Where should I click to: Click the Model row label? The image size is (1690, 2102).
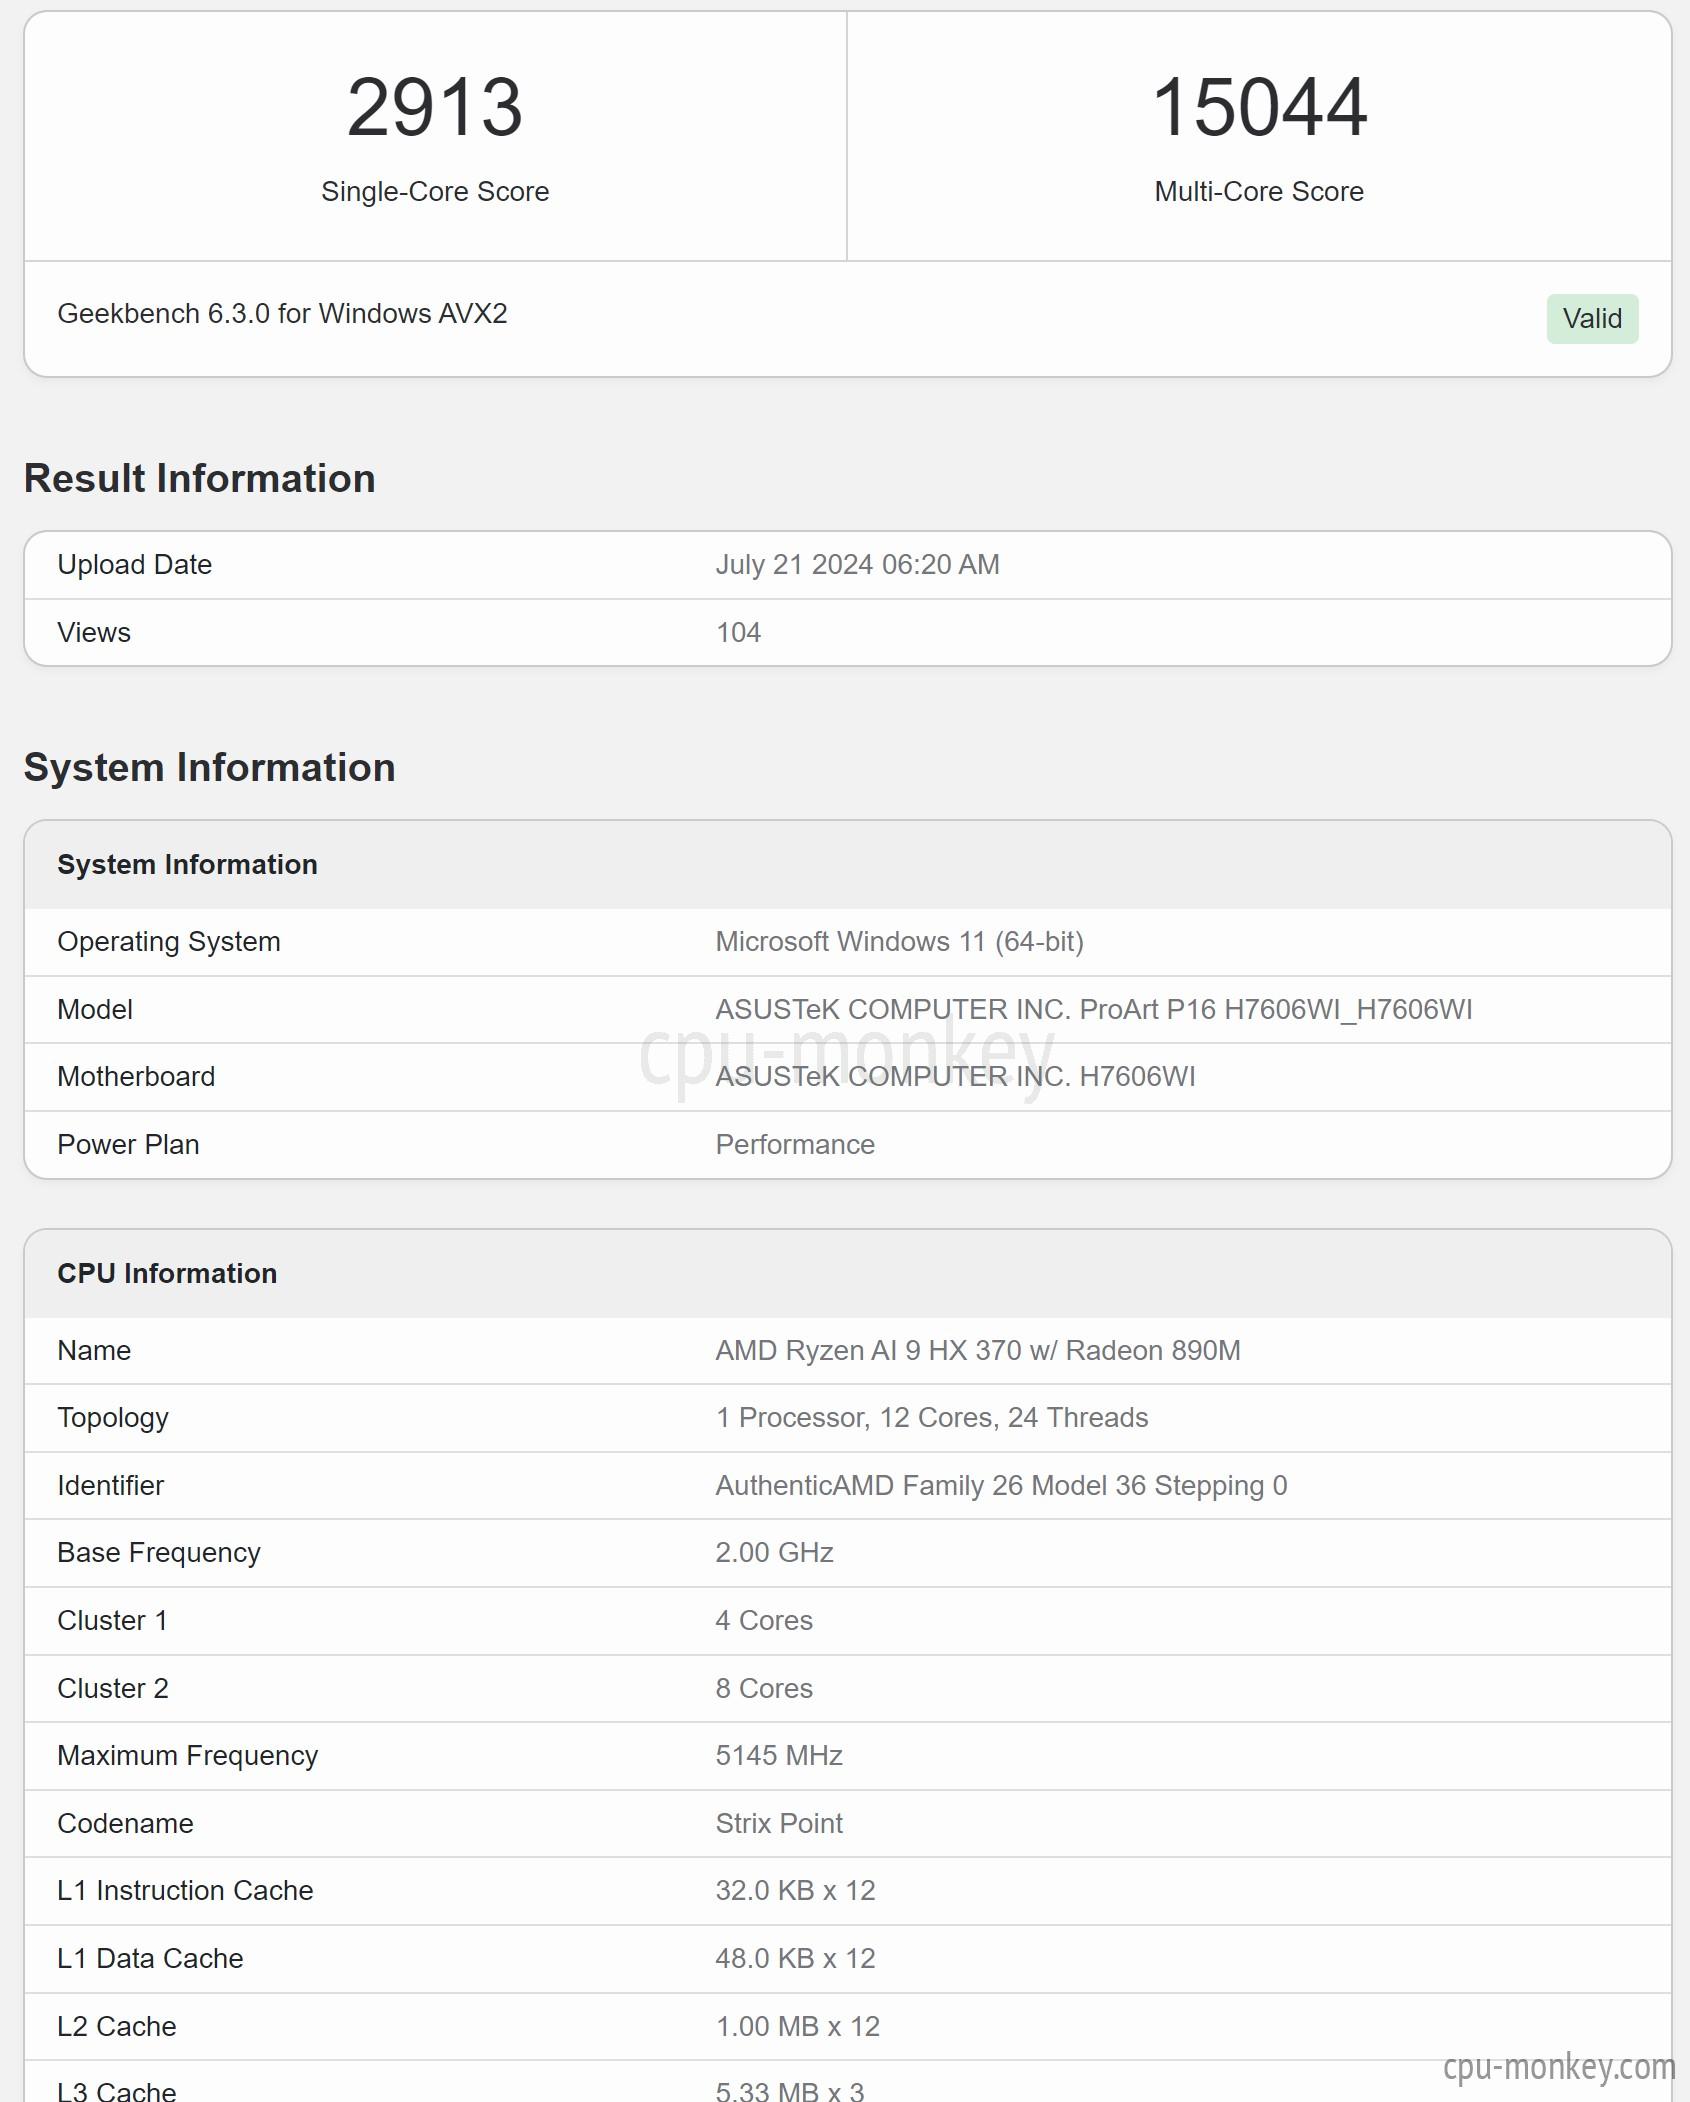[x=95, y=1009]
